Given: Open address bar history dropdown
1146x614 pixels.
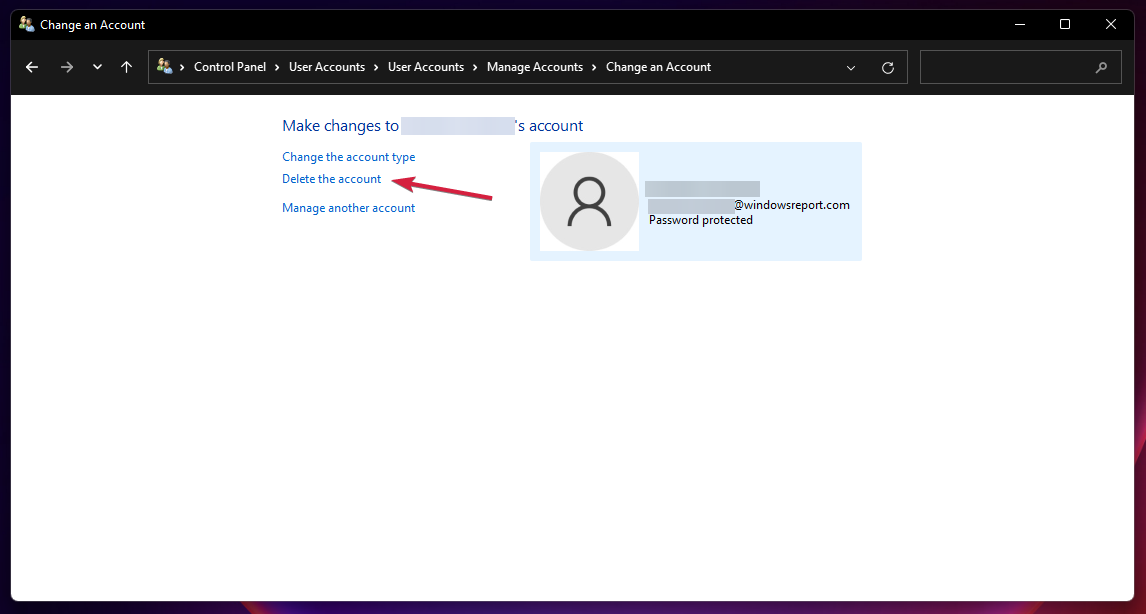Looking at the screenshot, I should 851,68.
